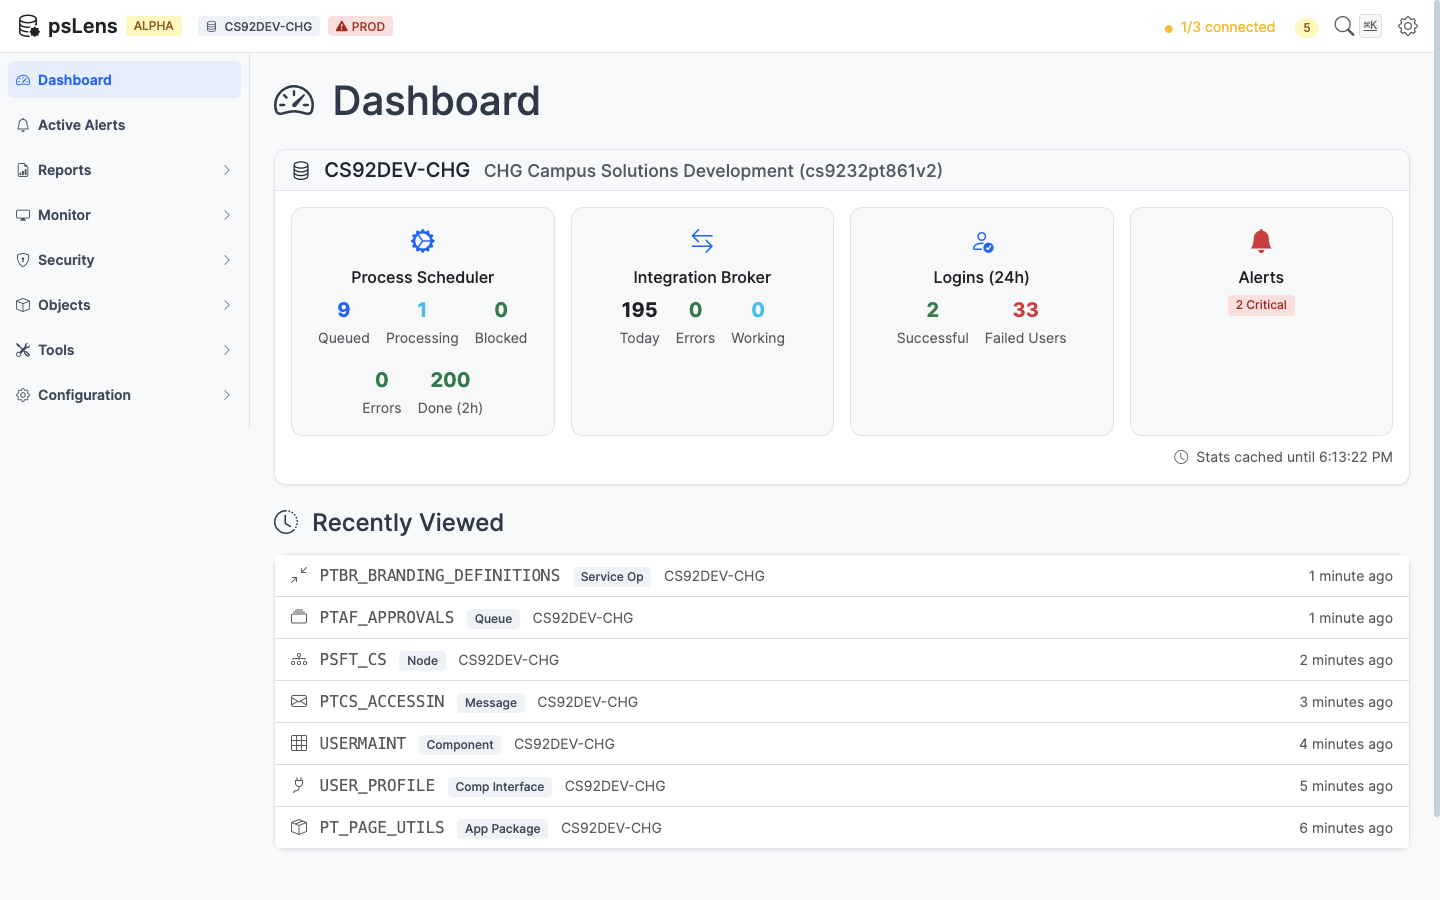
Task: Click the Configuration gear icon in sidebar
Action: pos(23,395)
